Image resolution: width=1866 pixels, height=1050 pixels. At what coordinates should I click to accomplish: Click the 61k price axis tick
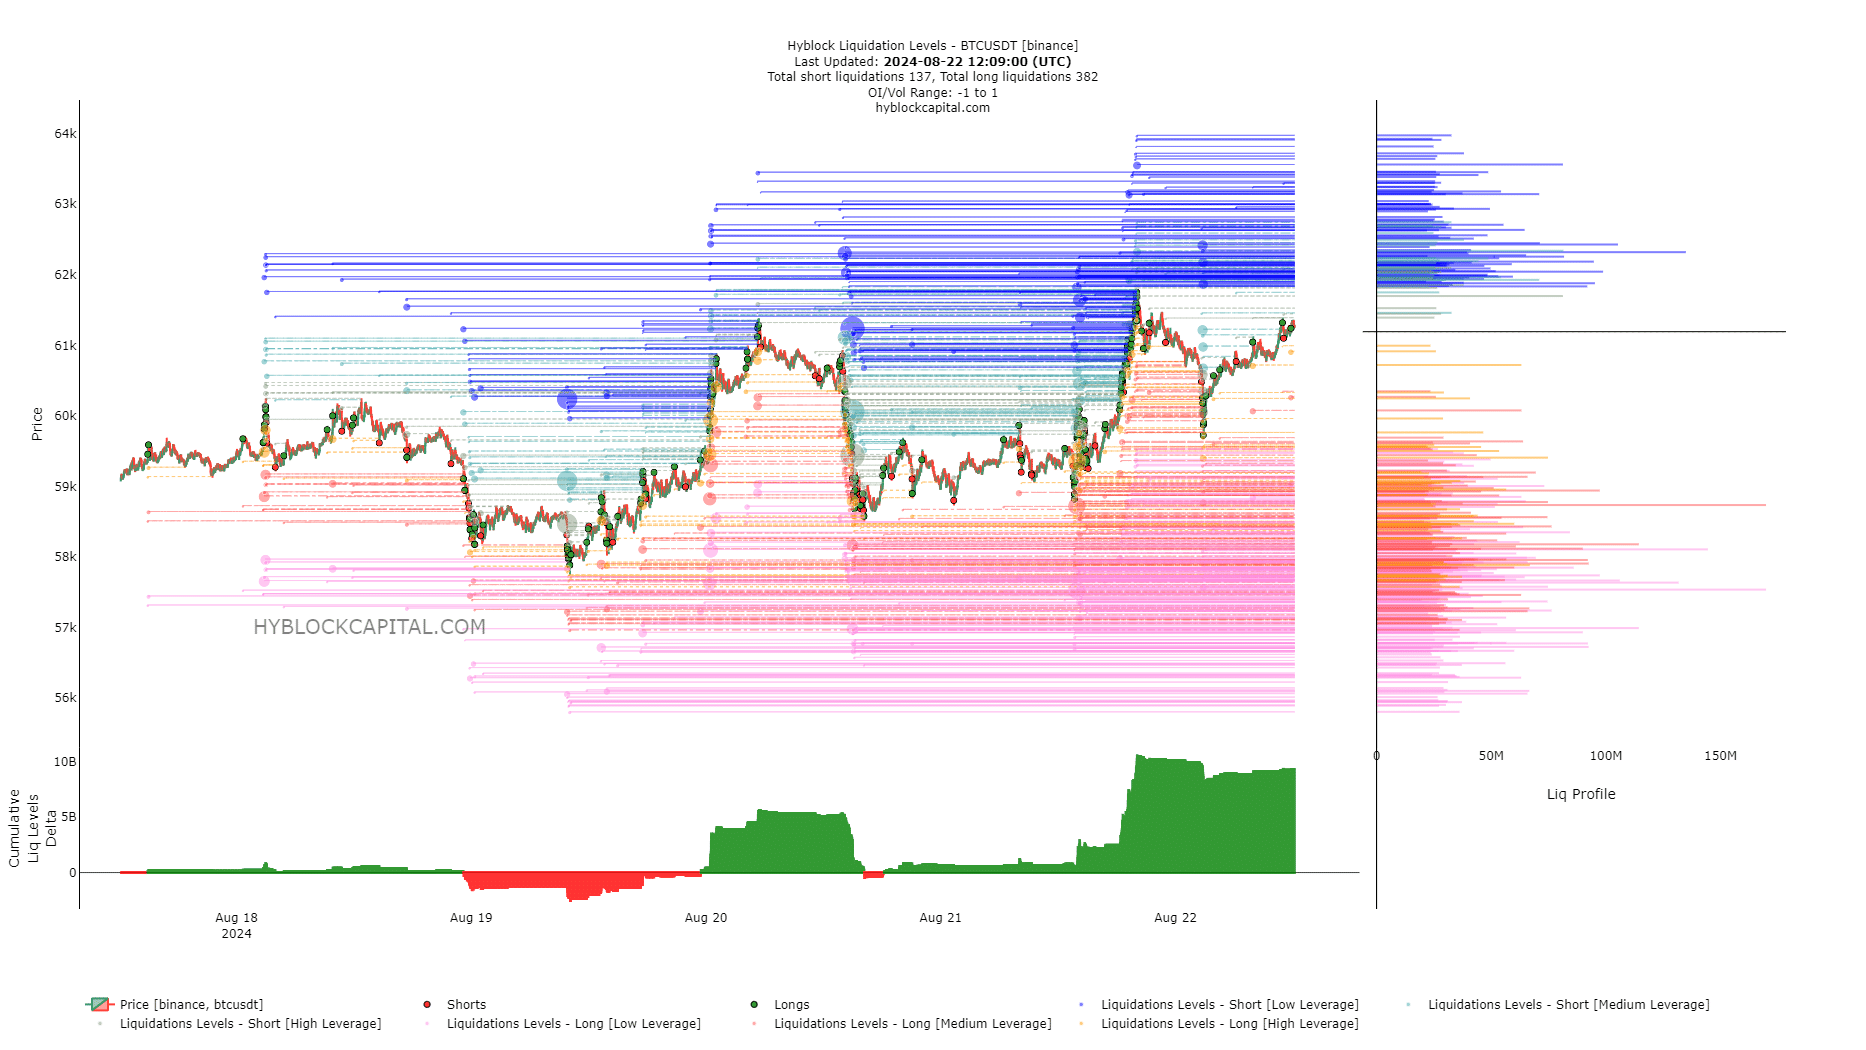click(65, 345)
